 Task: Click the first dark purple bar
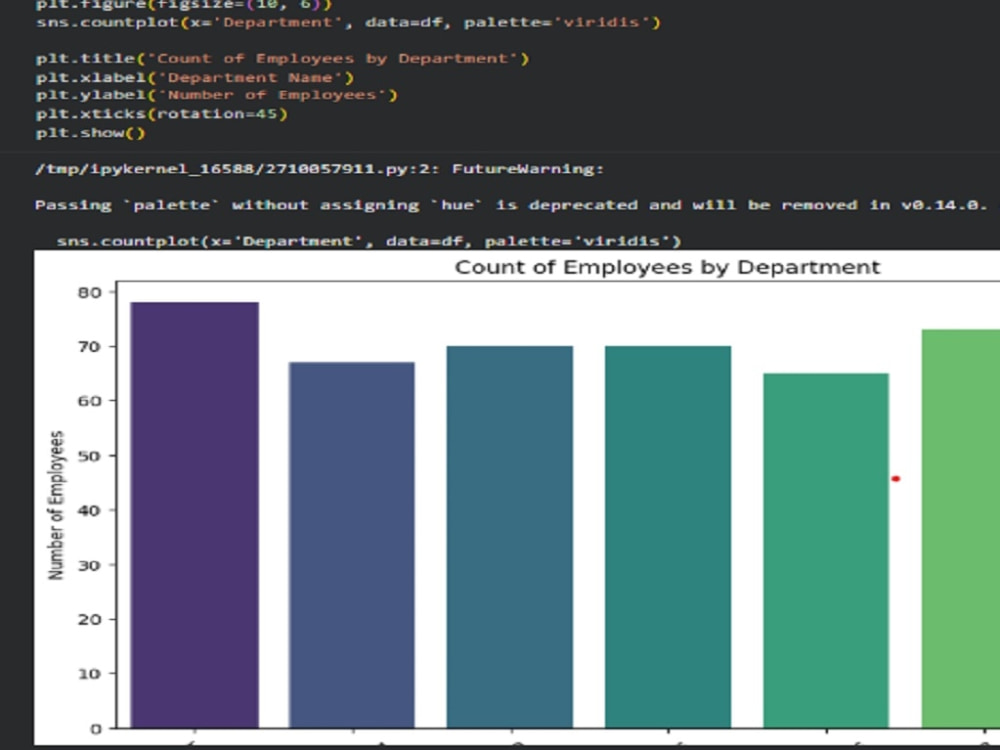pyautogui.click(x=195, y=515)
